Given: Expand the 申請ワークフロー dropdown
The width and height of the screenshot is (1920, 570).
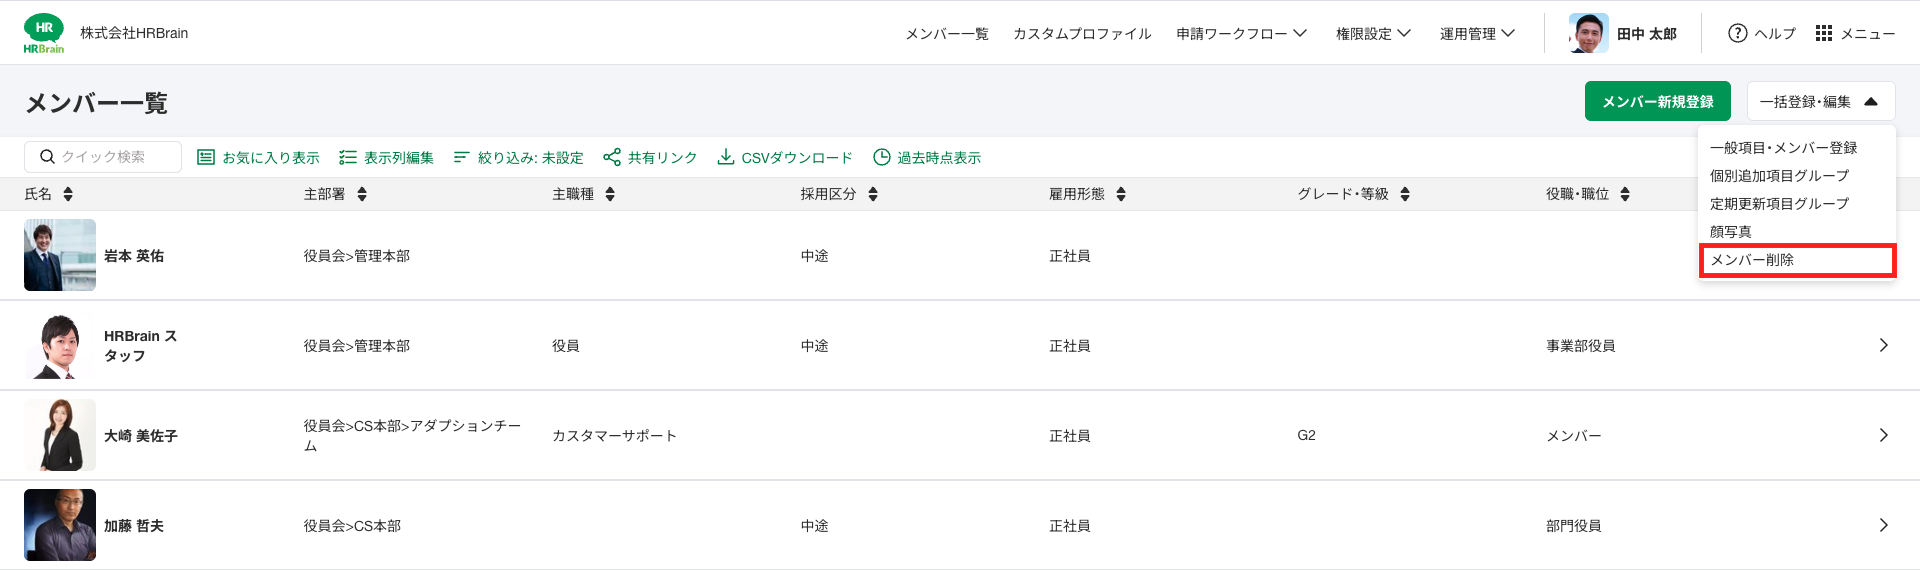Looking at the screenshot, I should click(x=1242, y=33).
